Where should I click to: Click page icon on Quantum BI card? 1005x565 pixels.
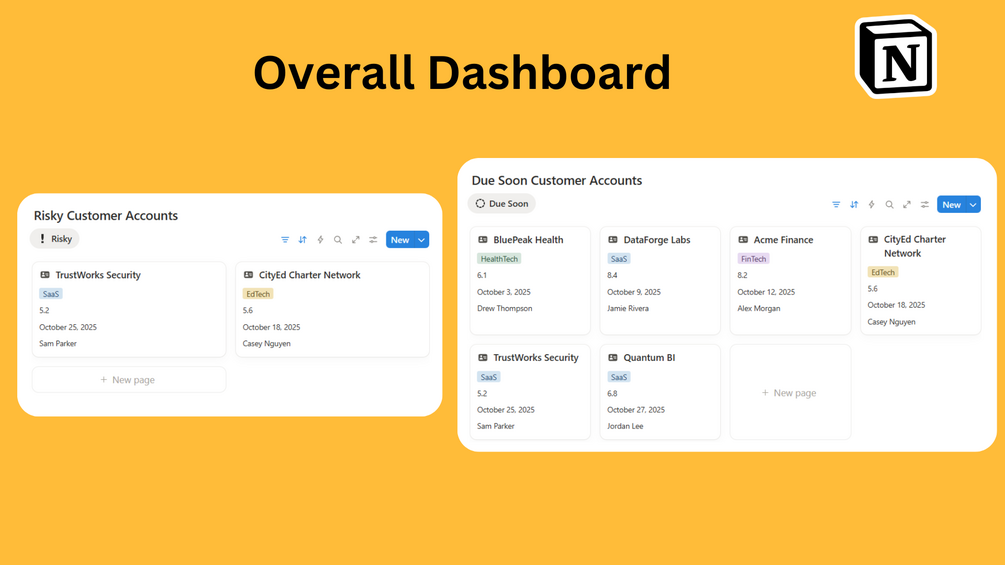[x=613, y=357]
